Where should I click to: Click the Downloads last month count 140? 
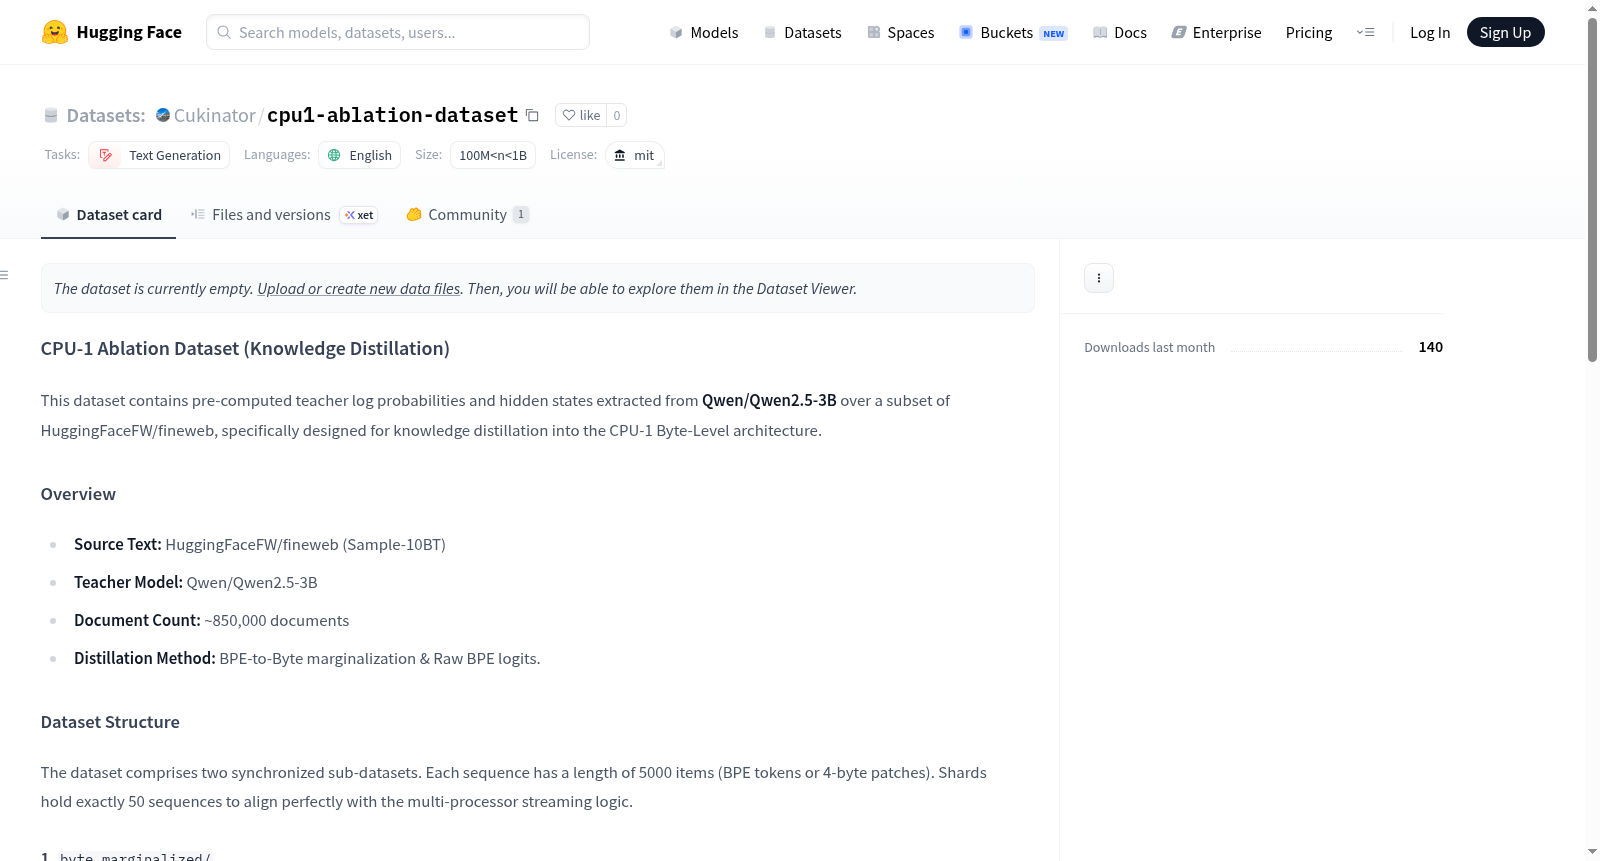pos(1431,347)
